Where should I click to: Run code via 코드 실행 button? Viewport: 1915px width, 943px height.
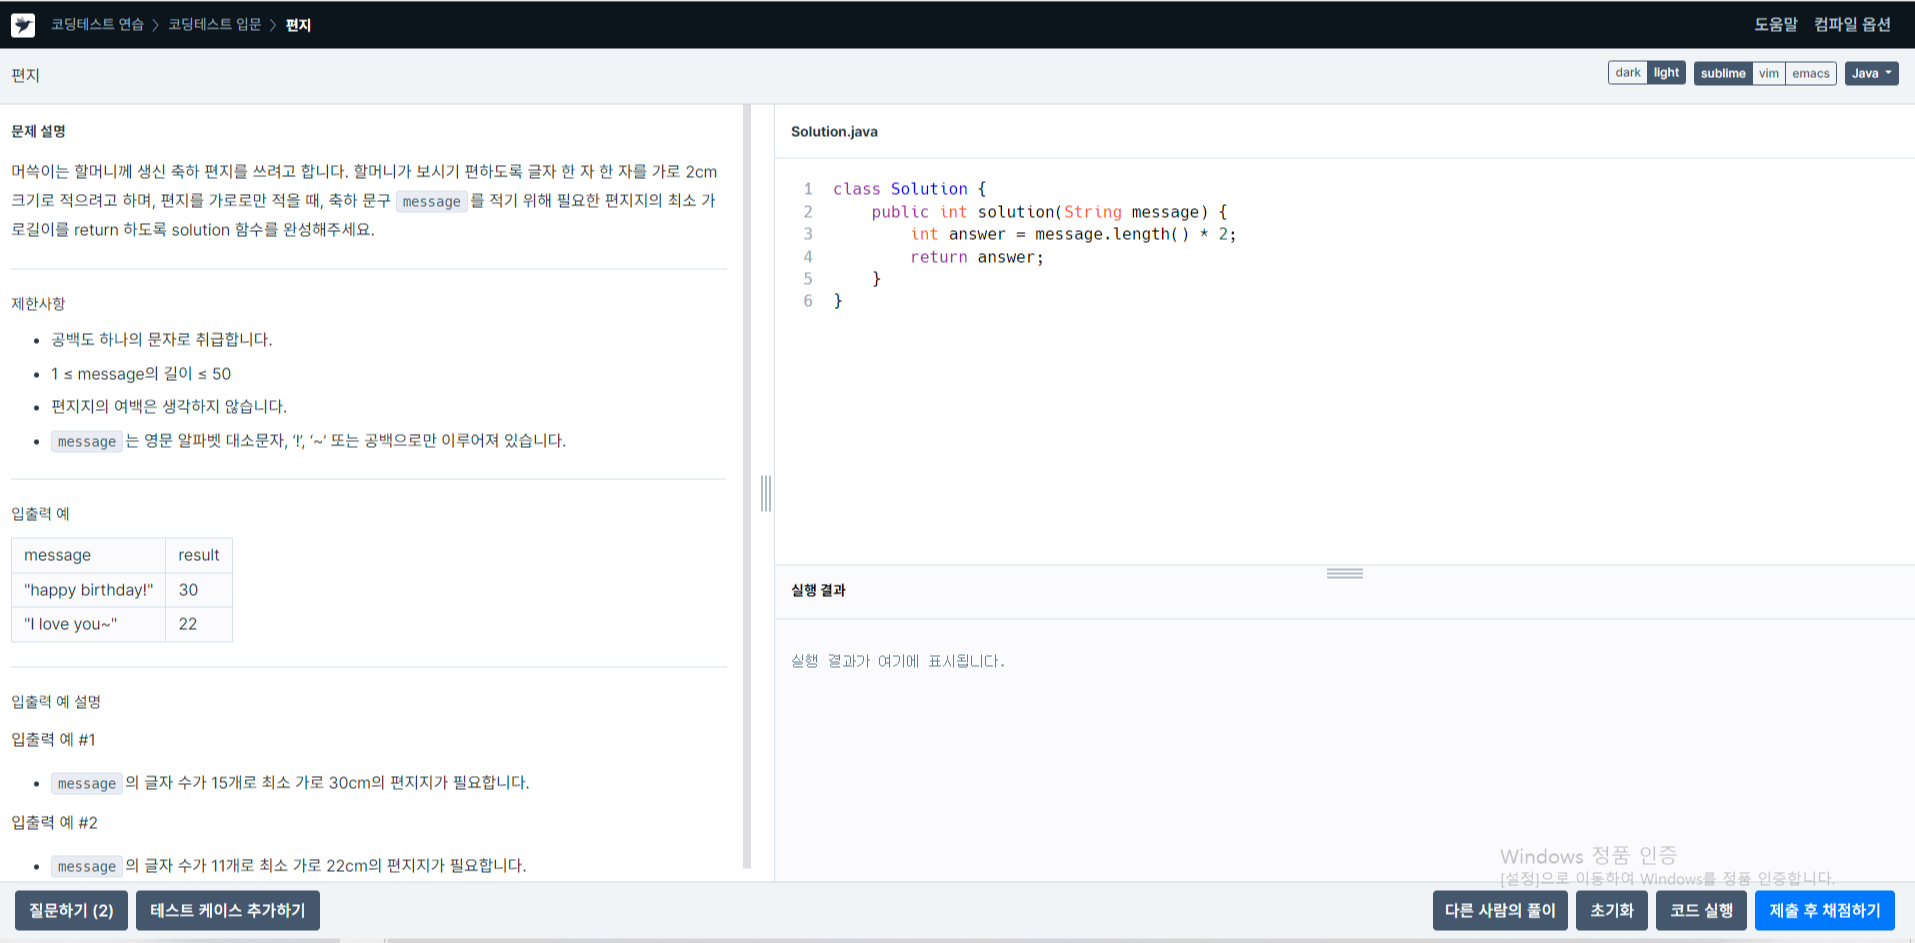pyautogui.click(x=1701, y=910)
